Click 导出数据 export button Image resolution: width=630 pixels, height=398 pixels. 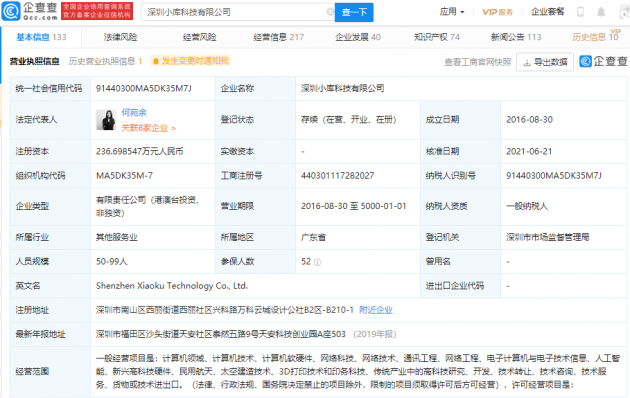545,62
